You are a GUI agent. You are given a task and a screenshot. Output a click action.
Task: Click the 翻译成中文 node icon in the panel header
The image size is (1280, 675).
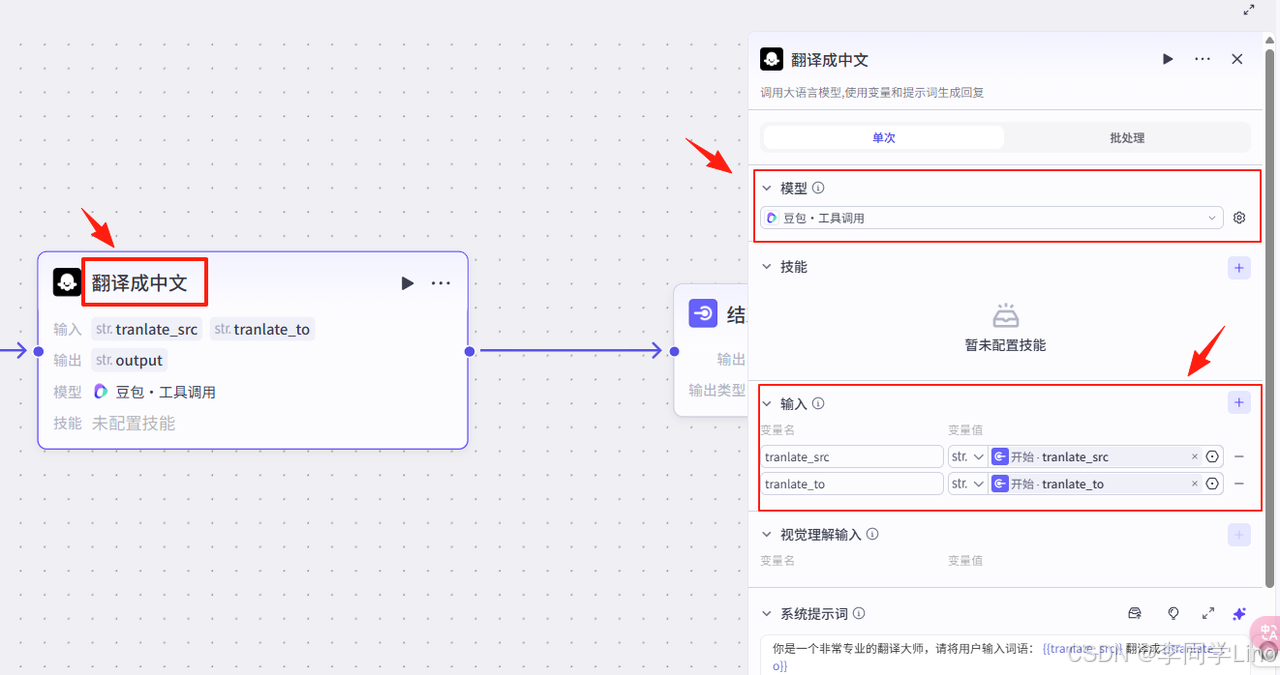[771, 59]
